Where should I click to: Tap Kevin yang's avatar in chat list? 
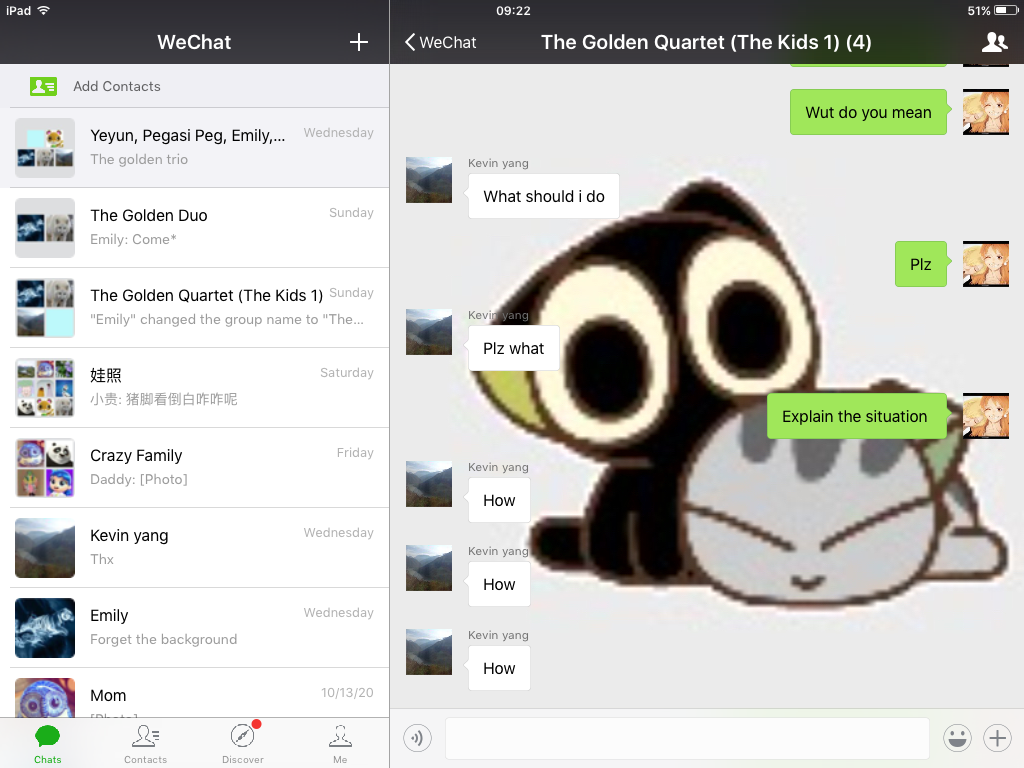click(45, 548)
